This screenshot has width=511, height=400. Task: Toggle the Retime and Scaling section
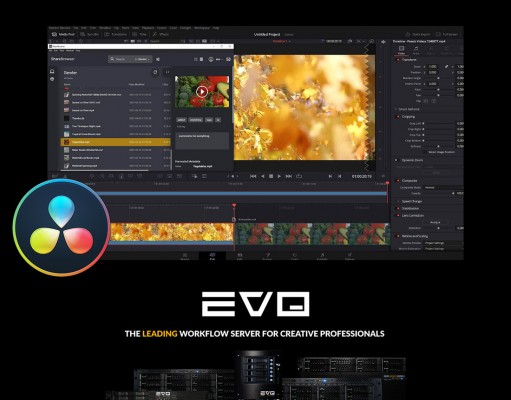(x=398, y=236)
